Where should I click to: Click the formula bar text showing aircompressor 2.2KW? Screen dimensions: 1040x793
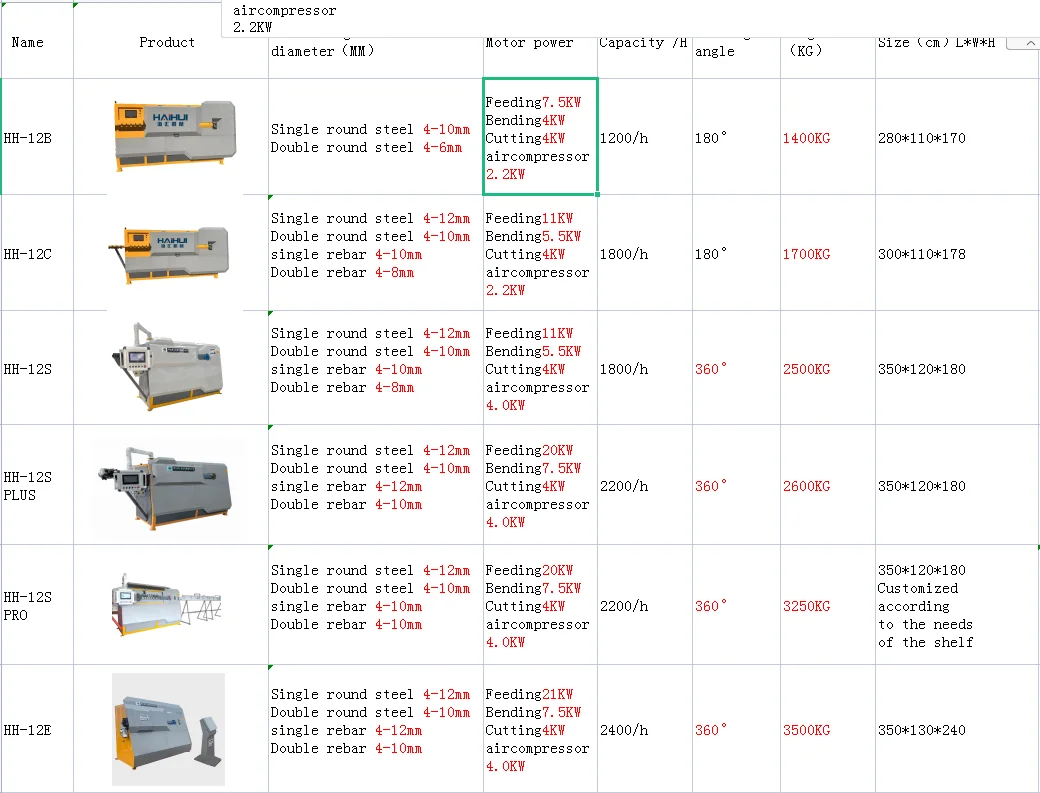pos(285,19)
